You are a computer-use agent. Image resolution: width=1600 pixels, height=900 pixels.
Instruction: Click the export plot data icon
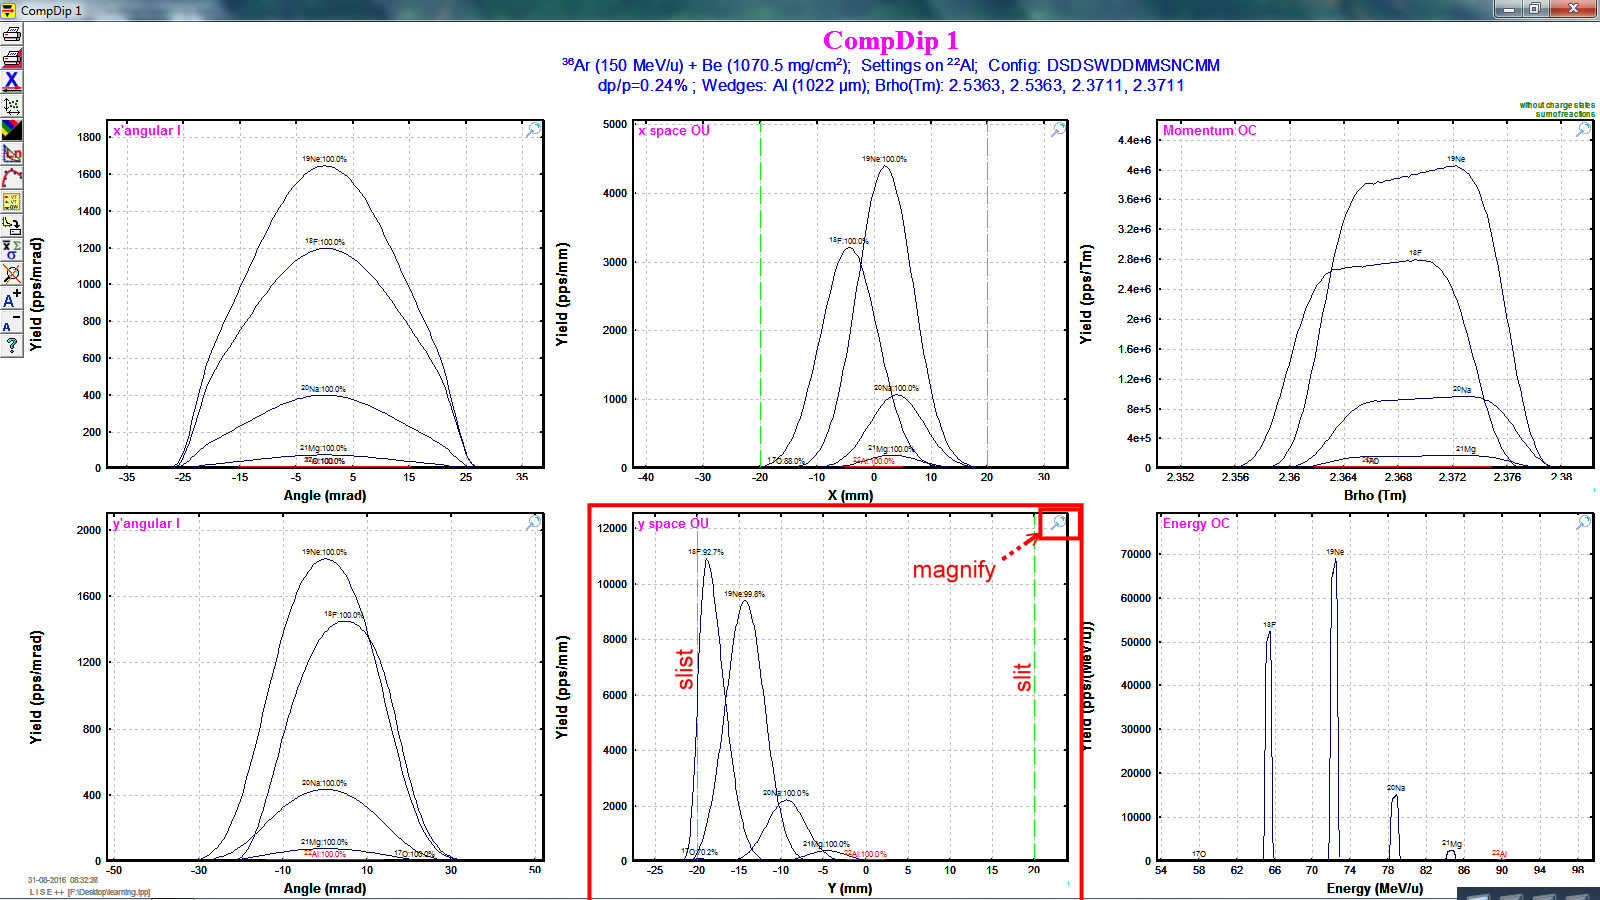point(11,225)
